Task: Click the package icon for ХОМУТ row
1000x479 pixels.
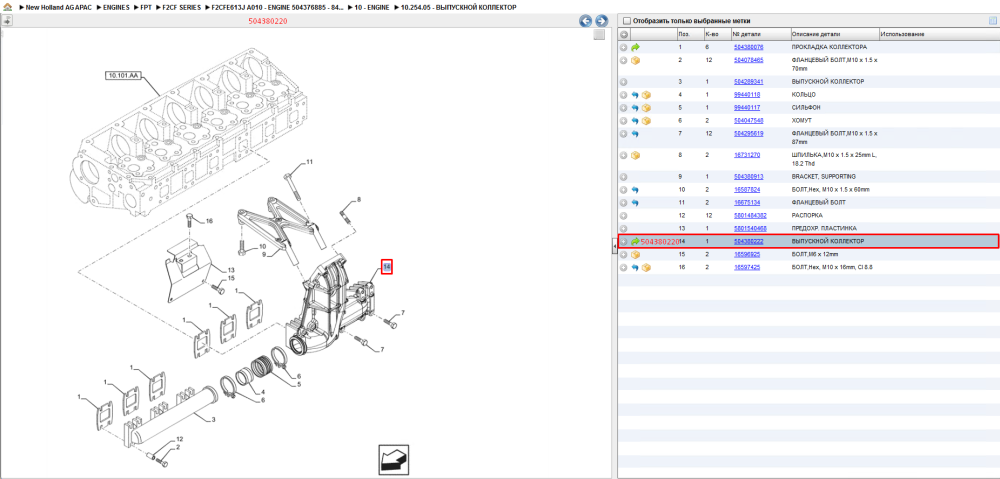Action: click(646, 120)
